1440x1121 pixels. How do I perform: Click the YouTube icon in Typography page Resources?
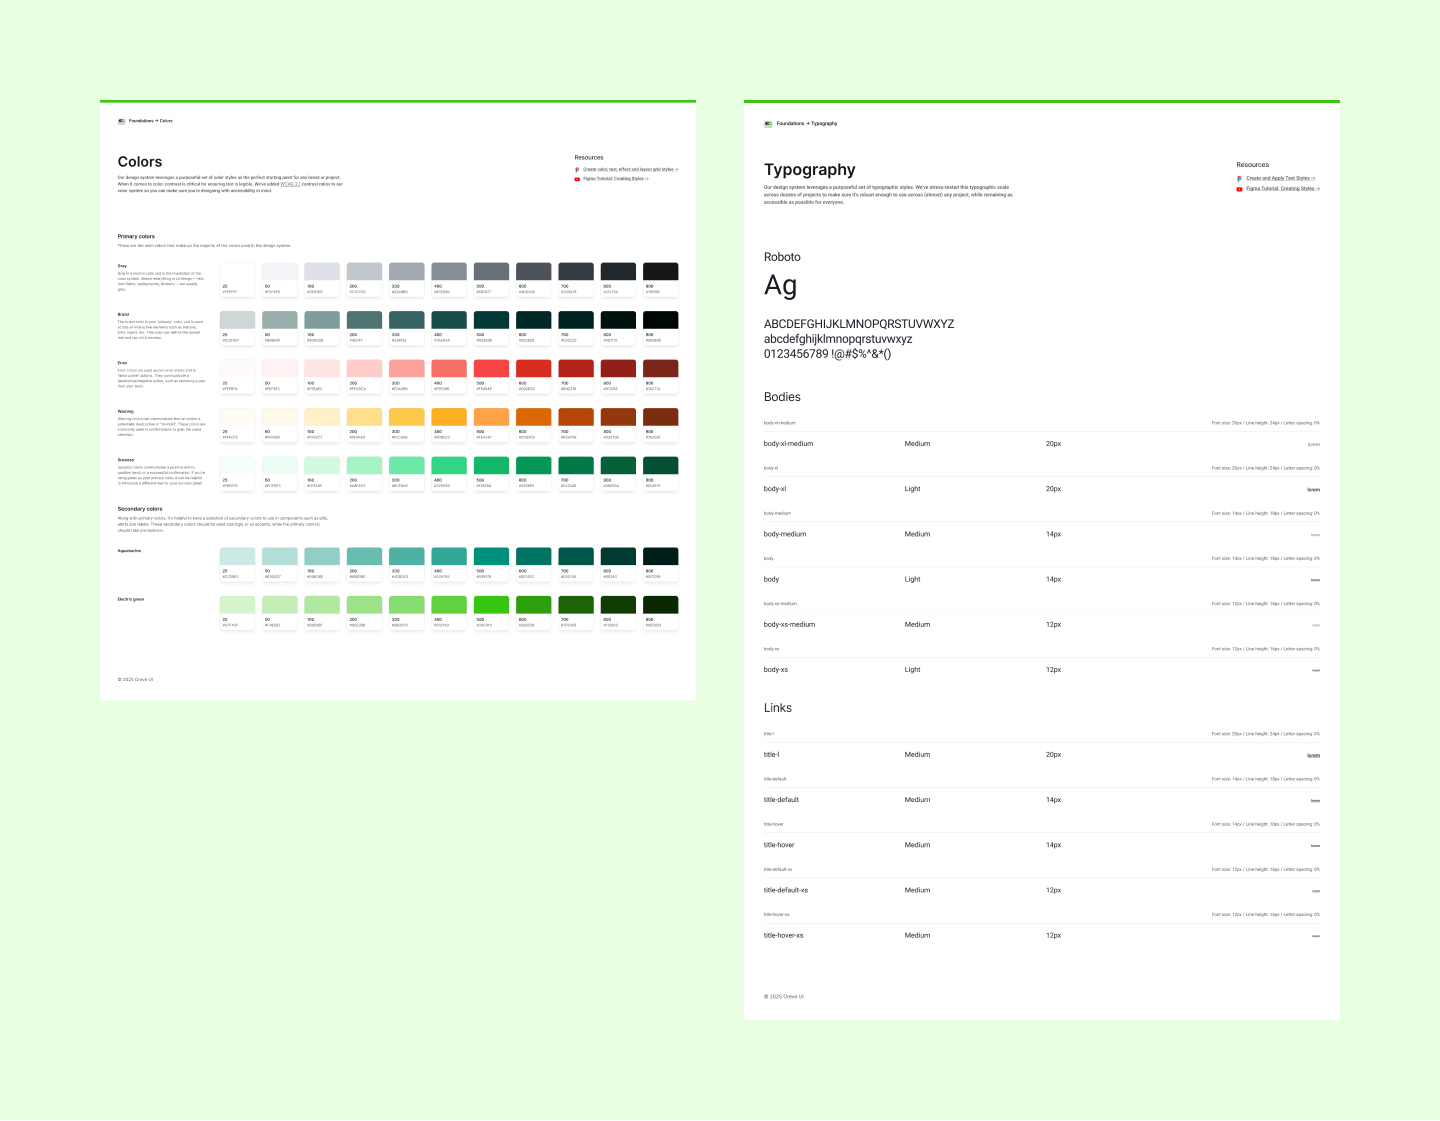(1239, 189)
